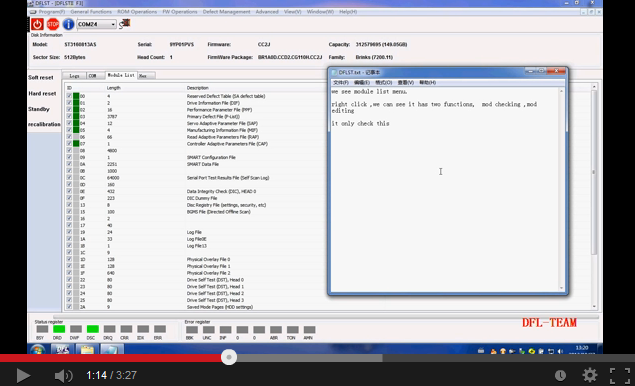635x386 pixels.
Task: Click the Hard reset button
Action: (42, 94)
